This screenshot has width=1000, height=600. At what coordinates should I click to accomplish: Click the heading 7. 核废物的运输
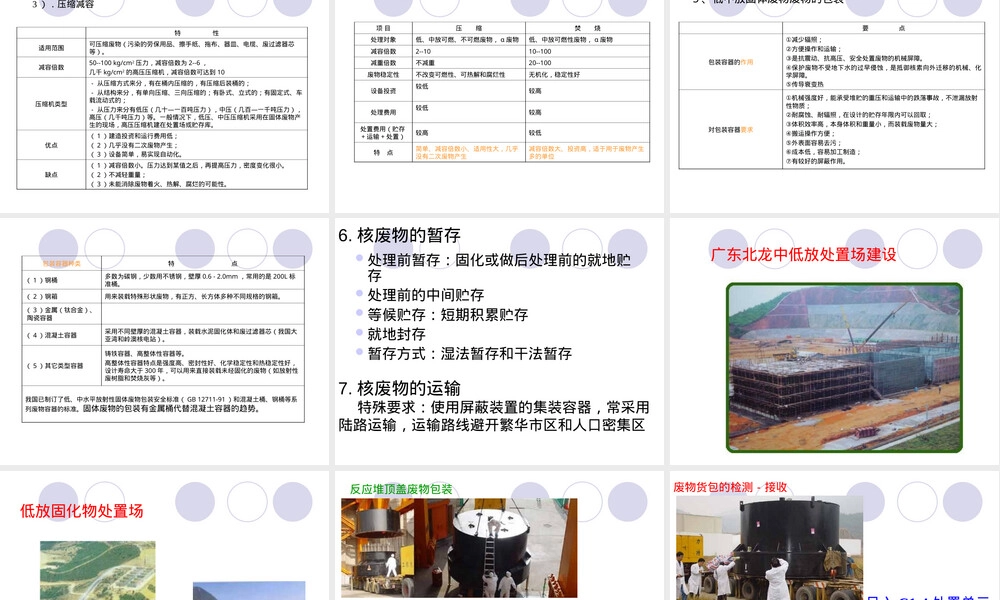click(399, 388)
